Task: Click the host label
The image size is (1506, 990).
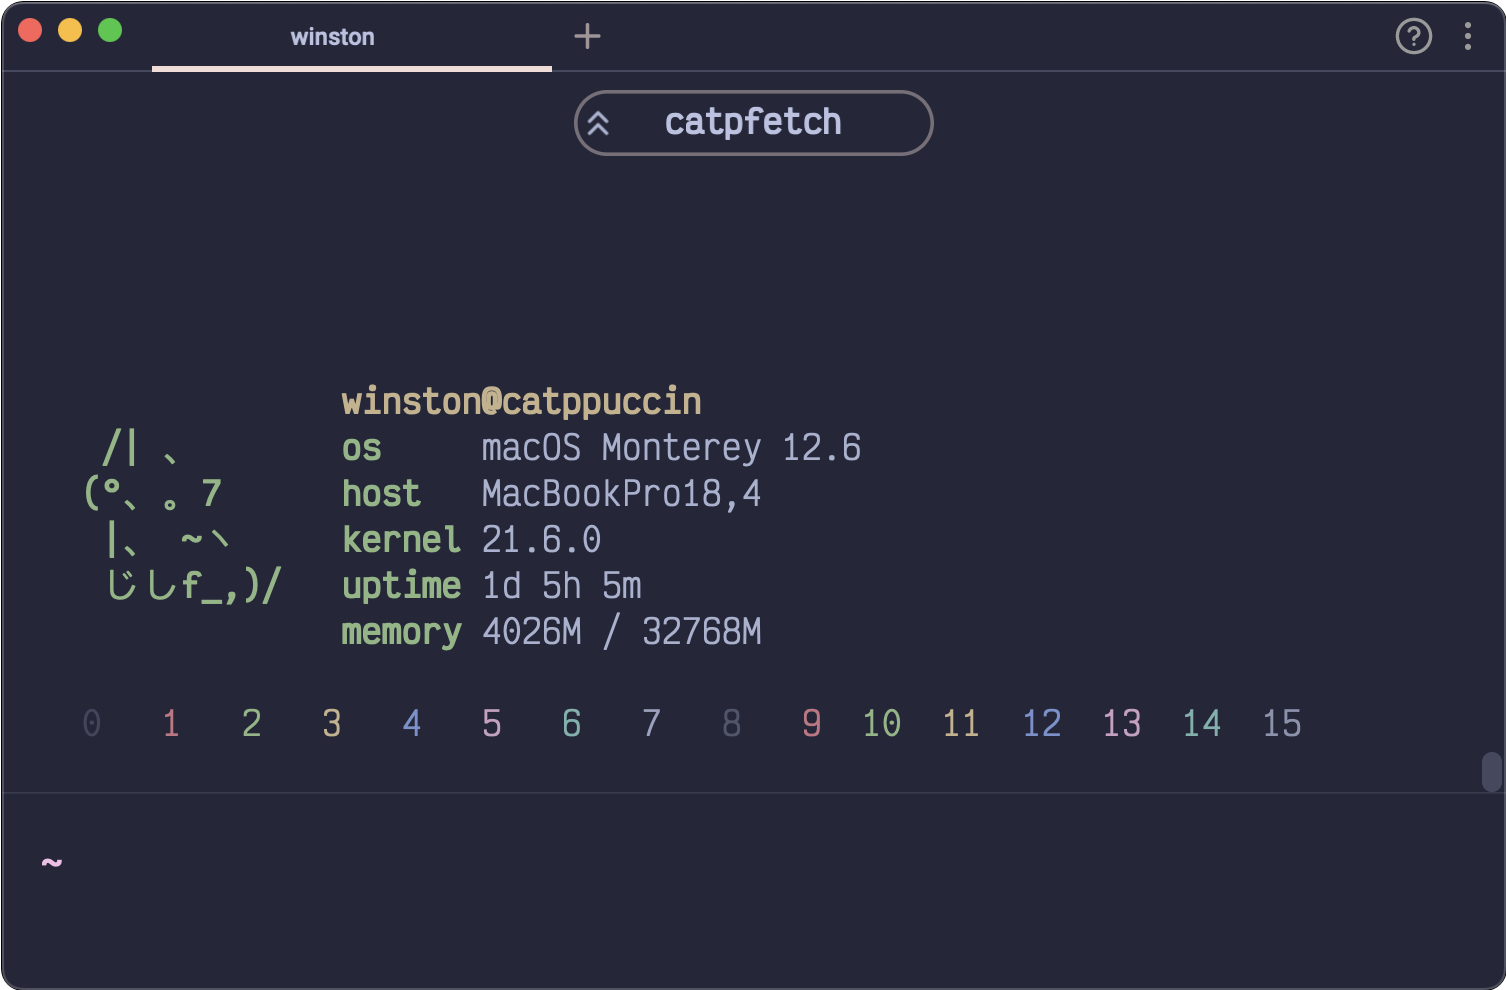Action: [381, 494]
